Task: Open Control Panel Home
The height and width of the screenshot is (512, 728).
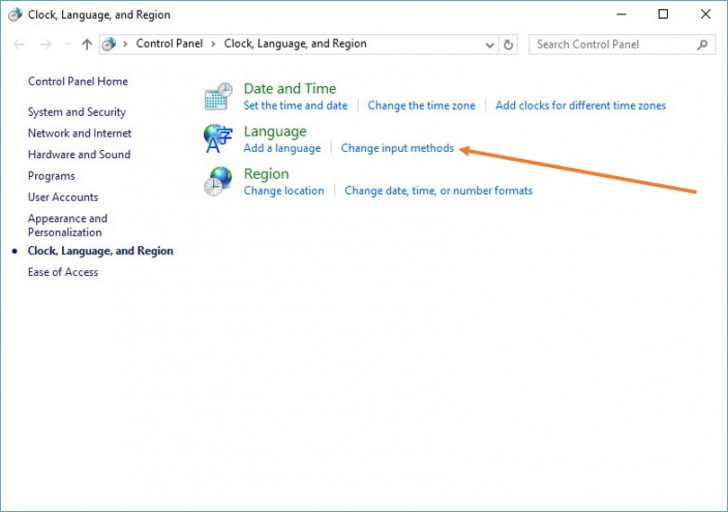Action: [78, 81]
